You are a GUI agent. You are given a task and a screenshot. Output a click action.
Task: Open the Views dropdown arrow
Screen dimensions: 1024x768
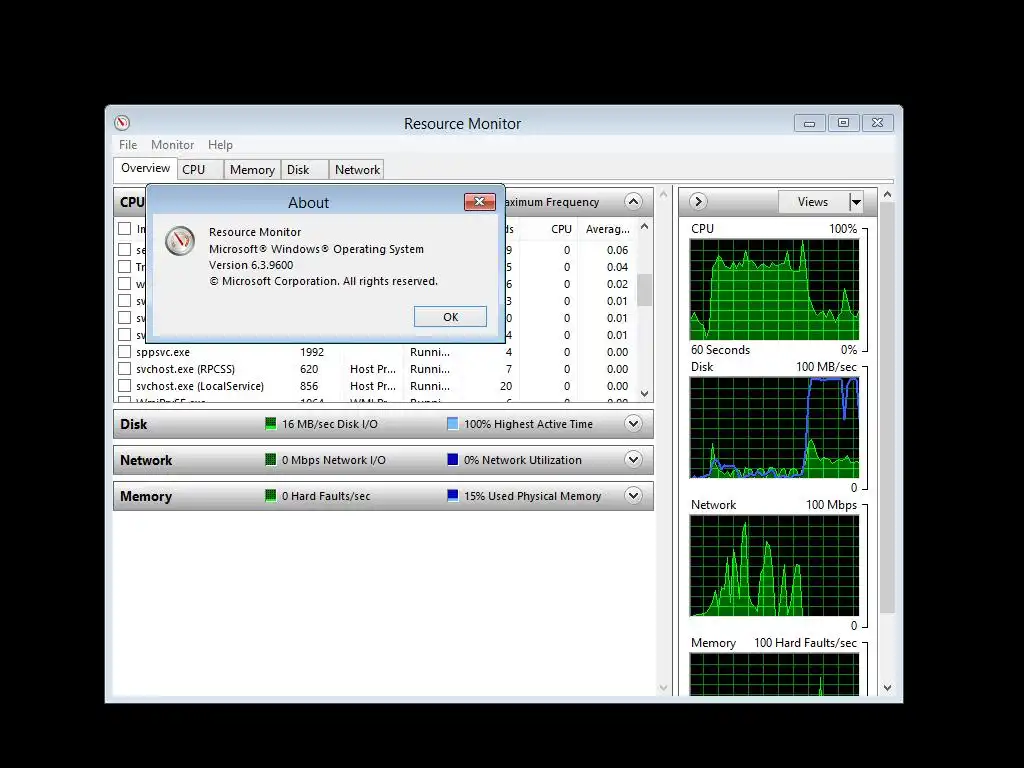[x=856, y=202]
